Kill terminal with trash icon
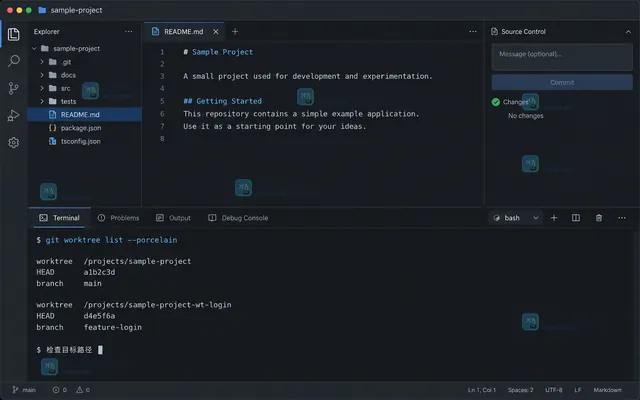640x400 pixels. [x=599, y=218]
